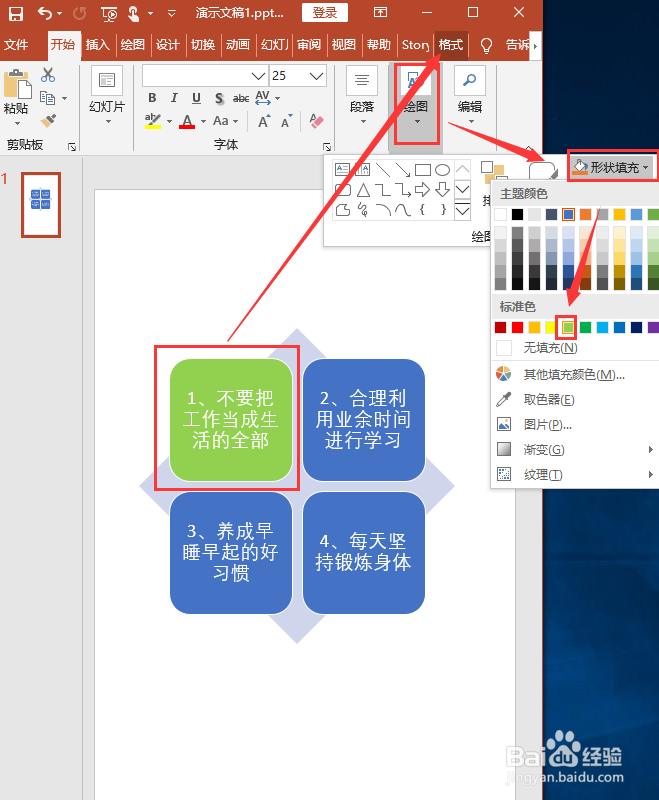Open font color A dropdown arrow

click(x=203, y=121)
